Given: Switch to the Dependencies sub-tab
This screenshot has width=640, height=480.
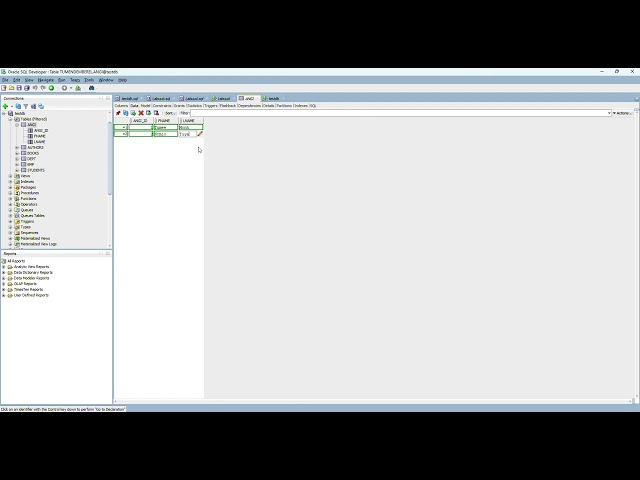Looking at the screenshot, I should 249,106.
